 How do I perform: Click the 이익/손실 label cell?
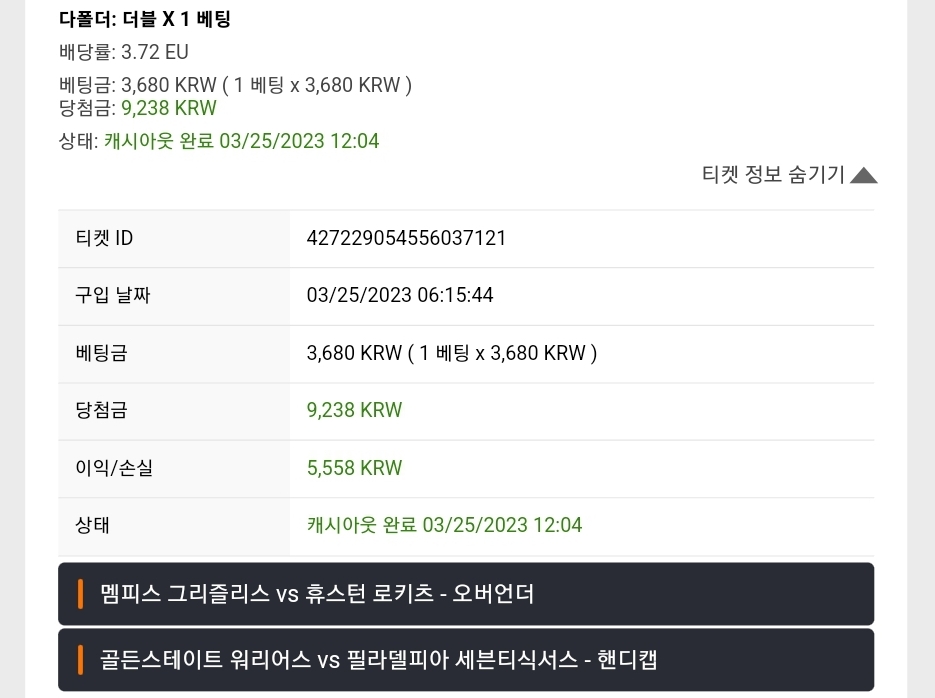coord(174,469)
